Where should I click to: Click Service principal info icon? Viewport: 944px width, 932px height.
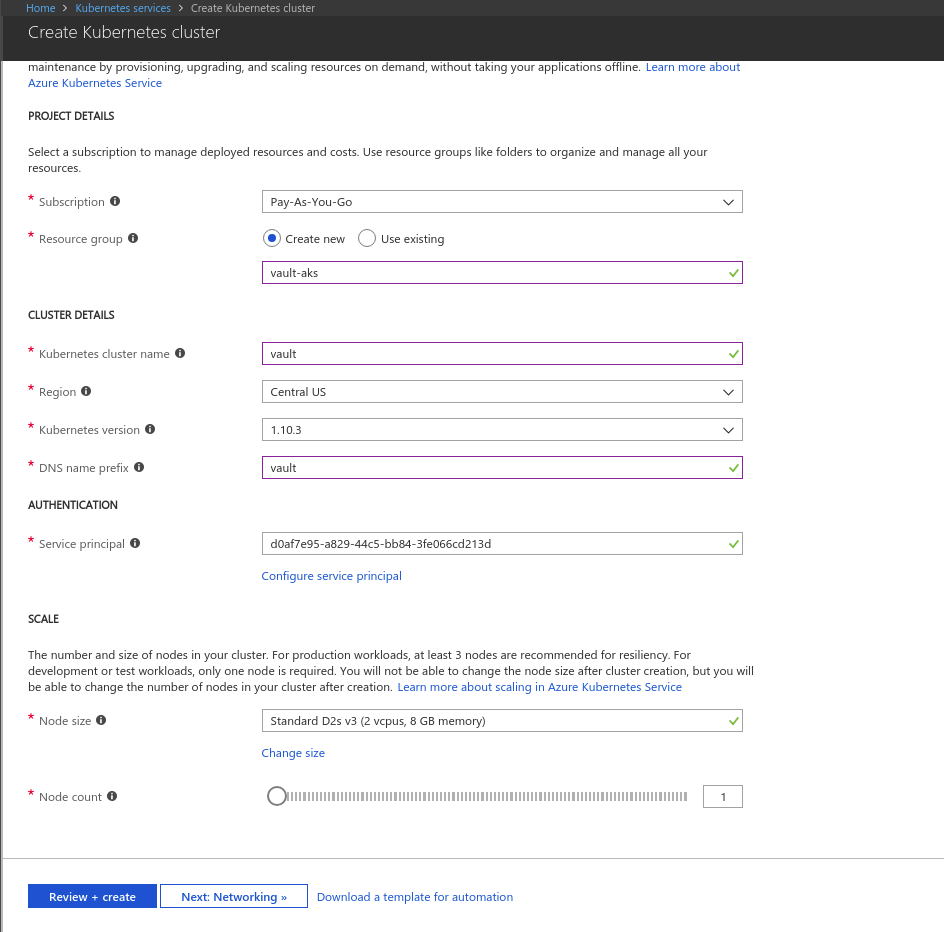click(135, 544)
